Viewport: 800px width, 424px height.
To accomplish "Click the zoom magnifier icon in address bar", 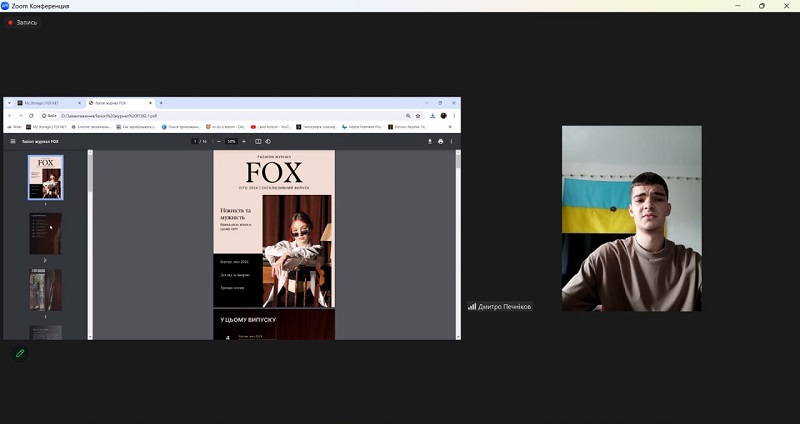I will [408, 116].
